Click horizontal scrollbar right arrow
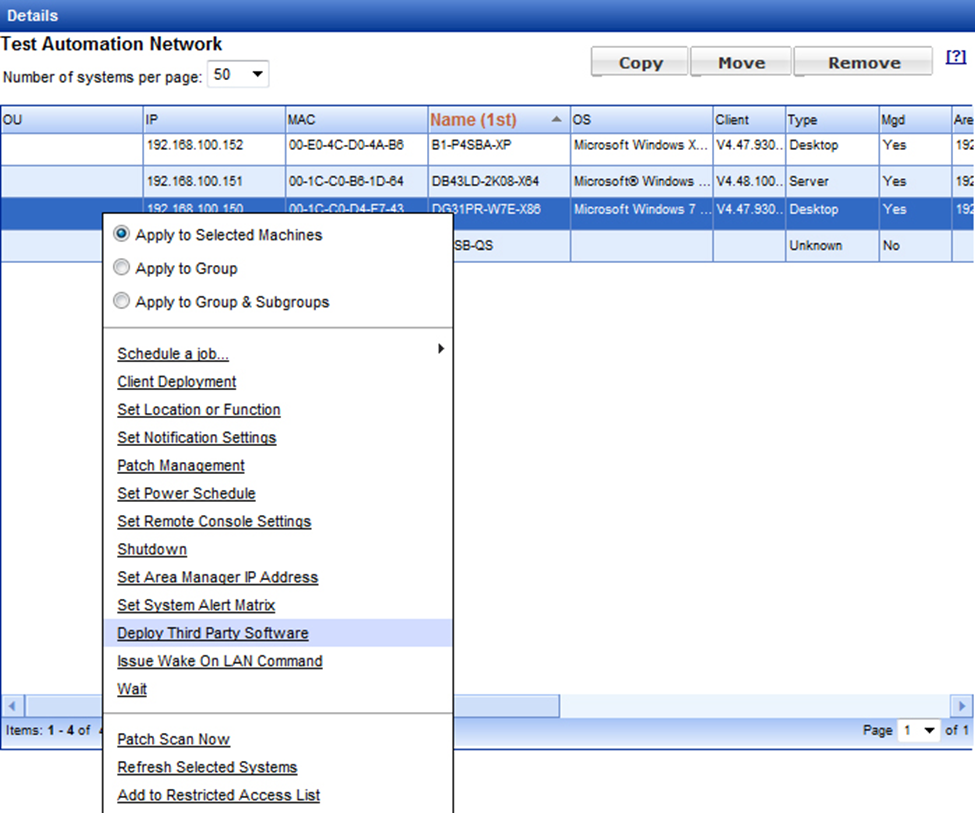Image resolution: width=975 pixels, height=813 pixels. [962, 706]
